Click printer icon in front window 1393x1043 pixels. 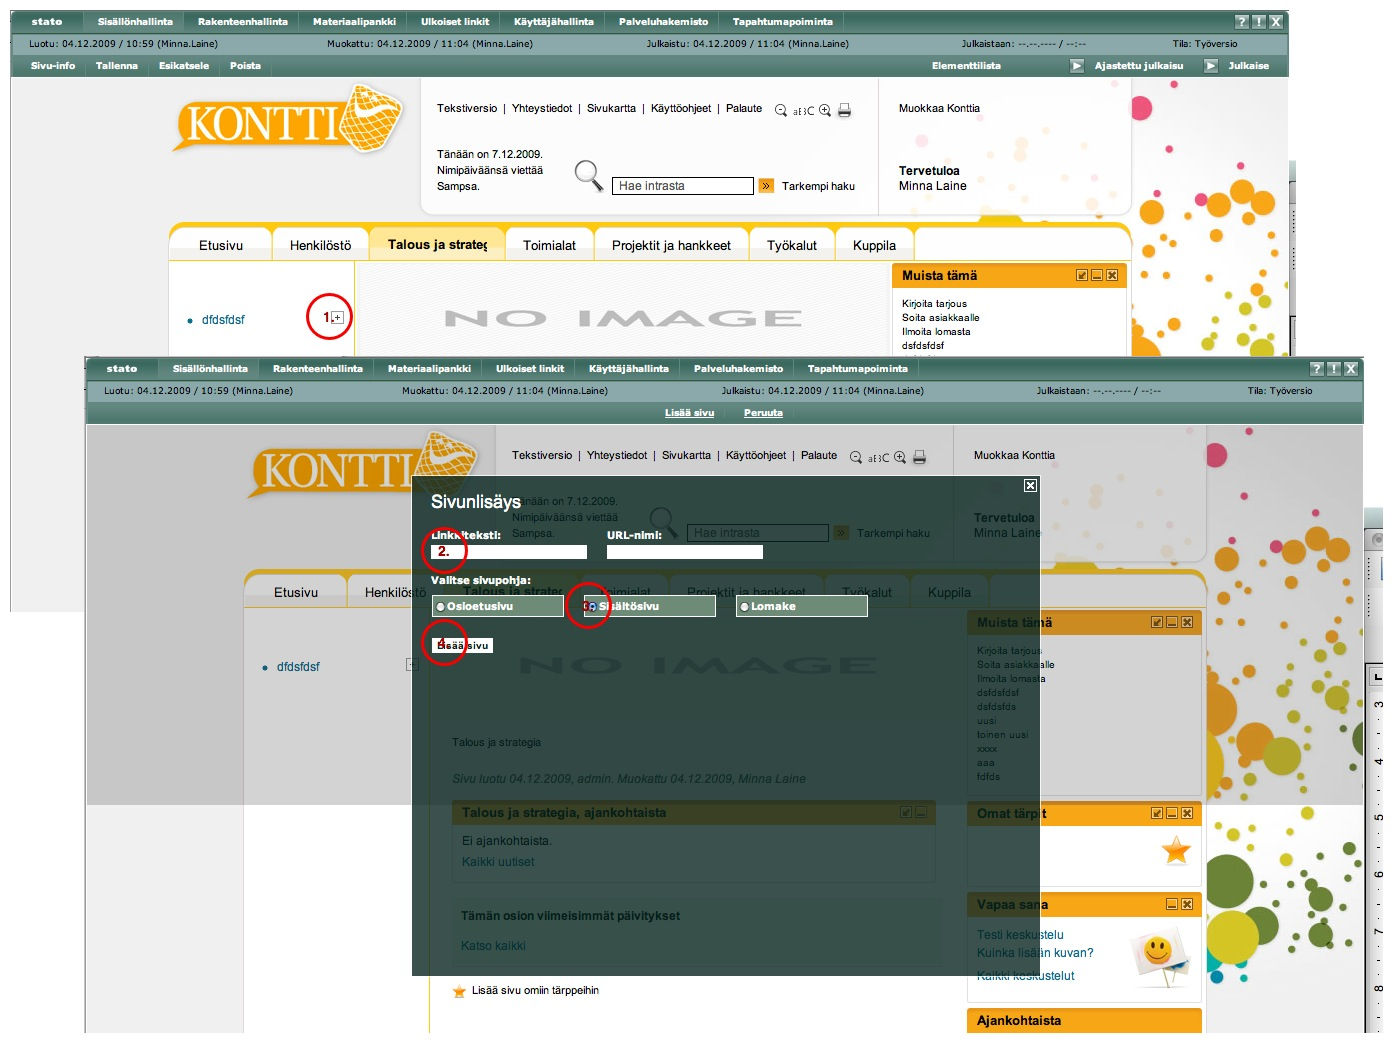[x=919, y=457]
